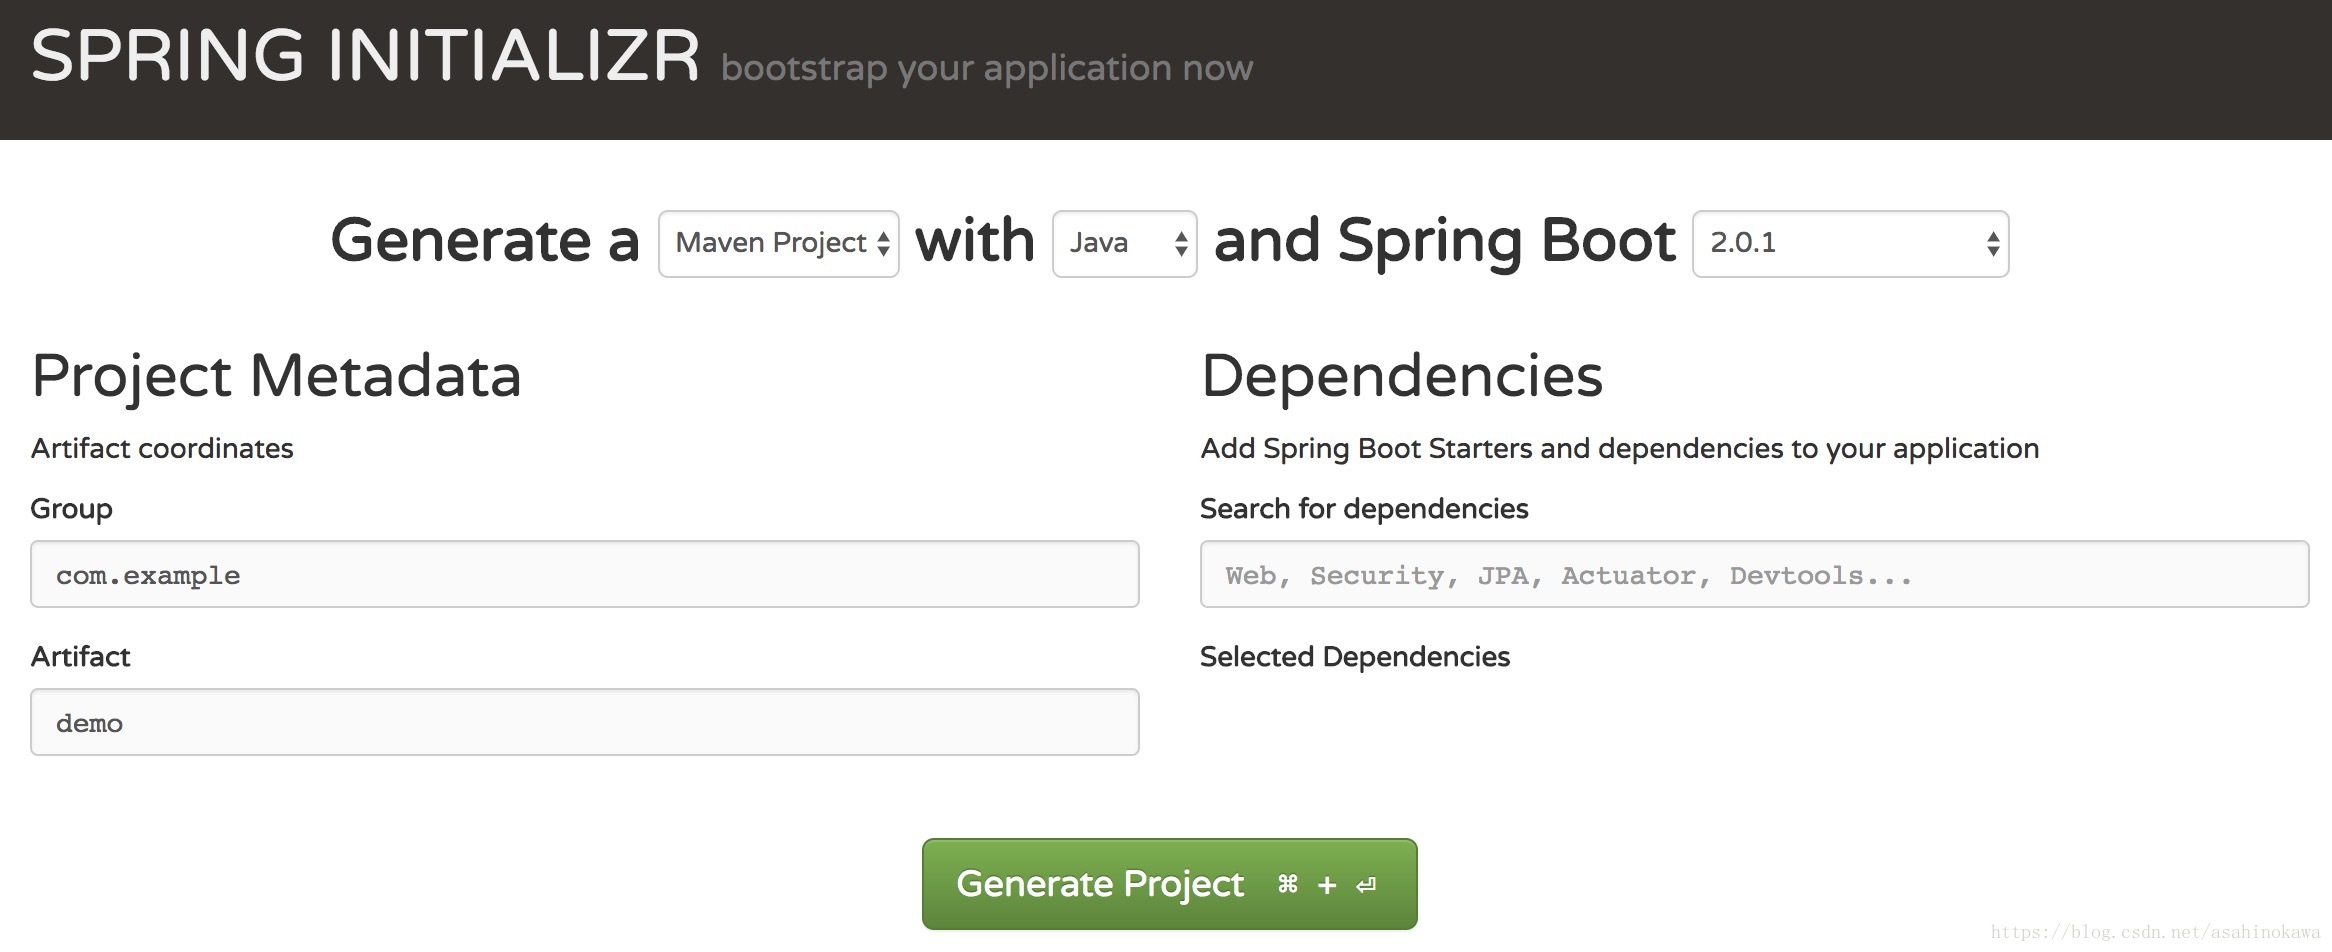Viewport: 2332px width, 952px height.
Task: Click the Artifact input field with demo
Action: click(x=584, y=722)
